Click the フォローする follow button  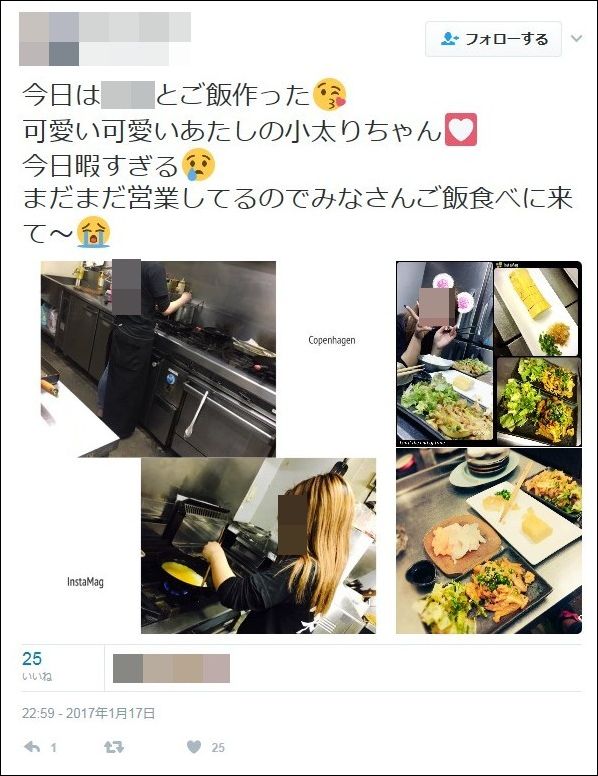pyautogui.click(x=493, y=39)
